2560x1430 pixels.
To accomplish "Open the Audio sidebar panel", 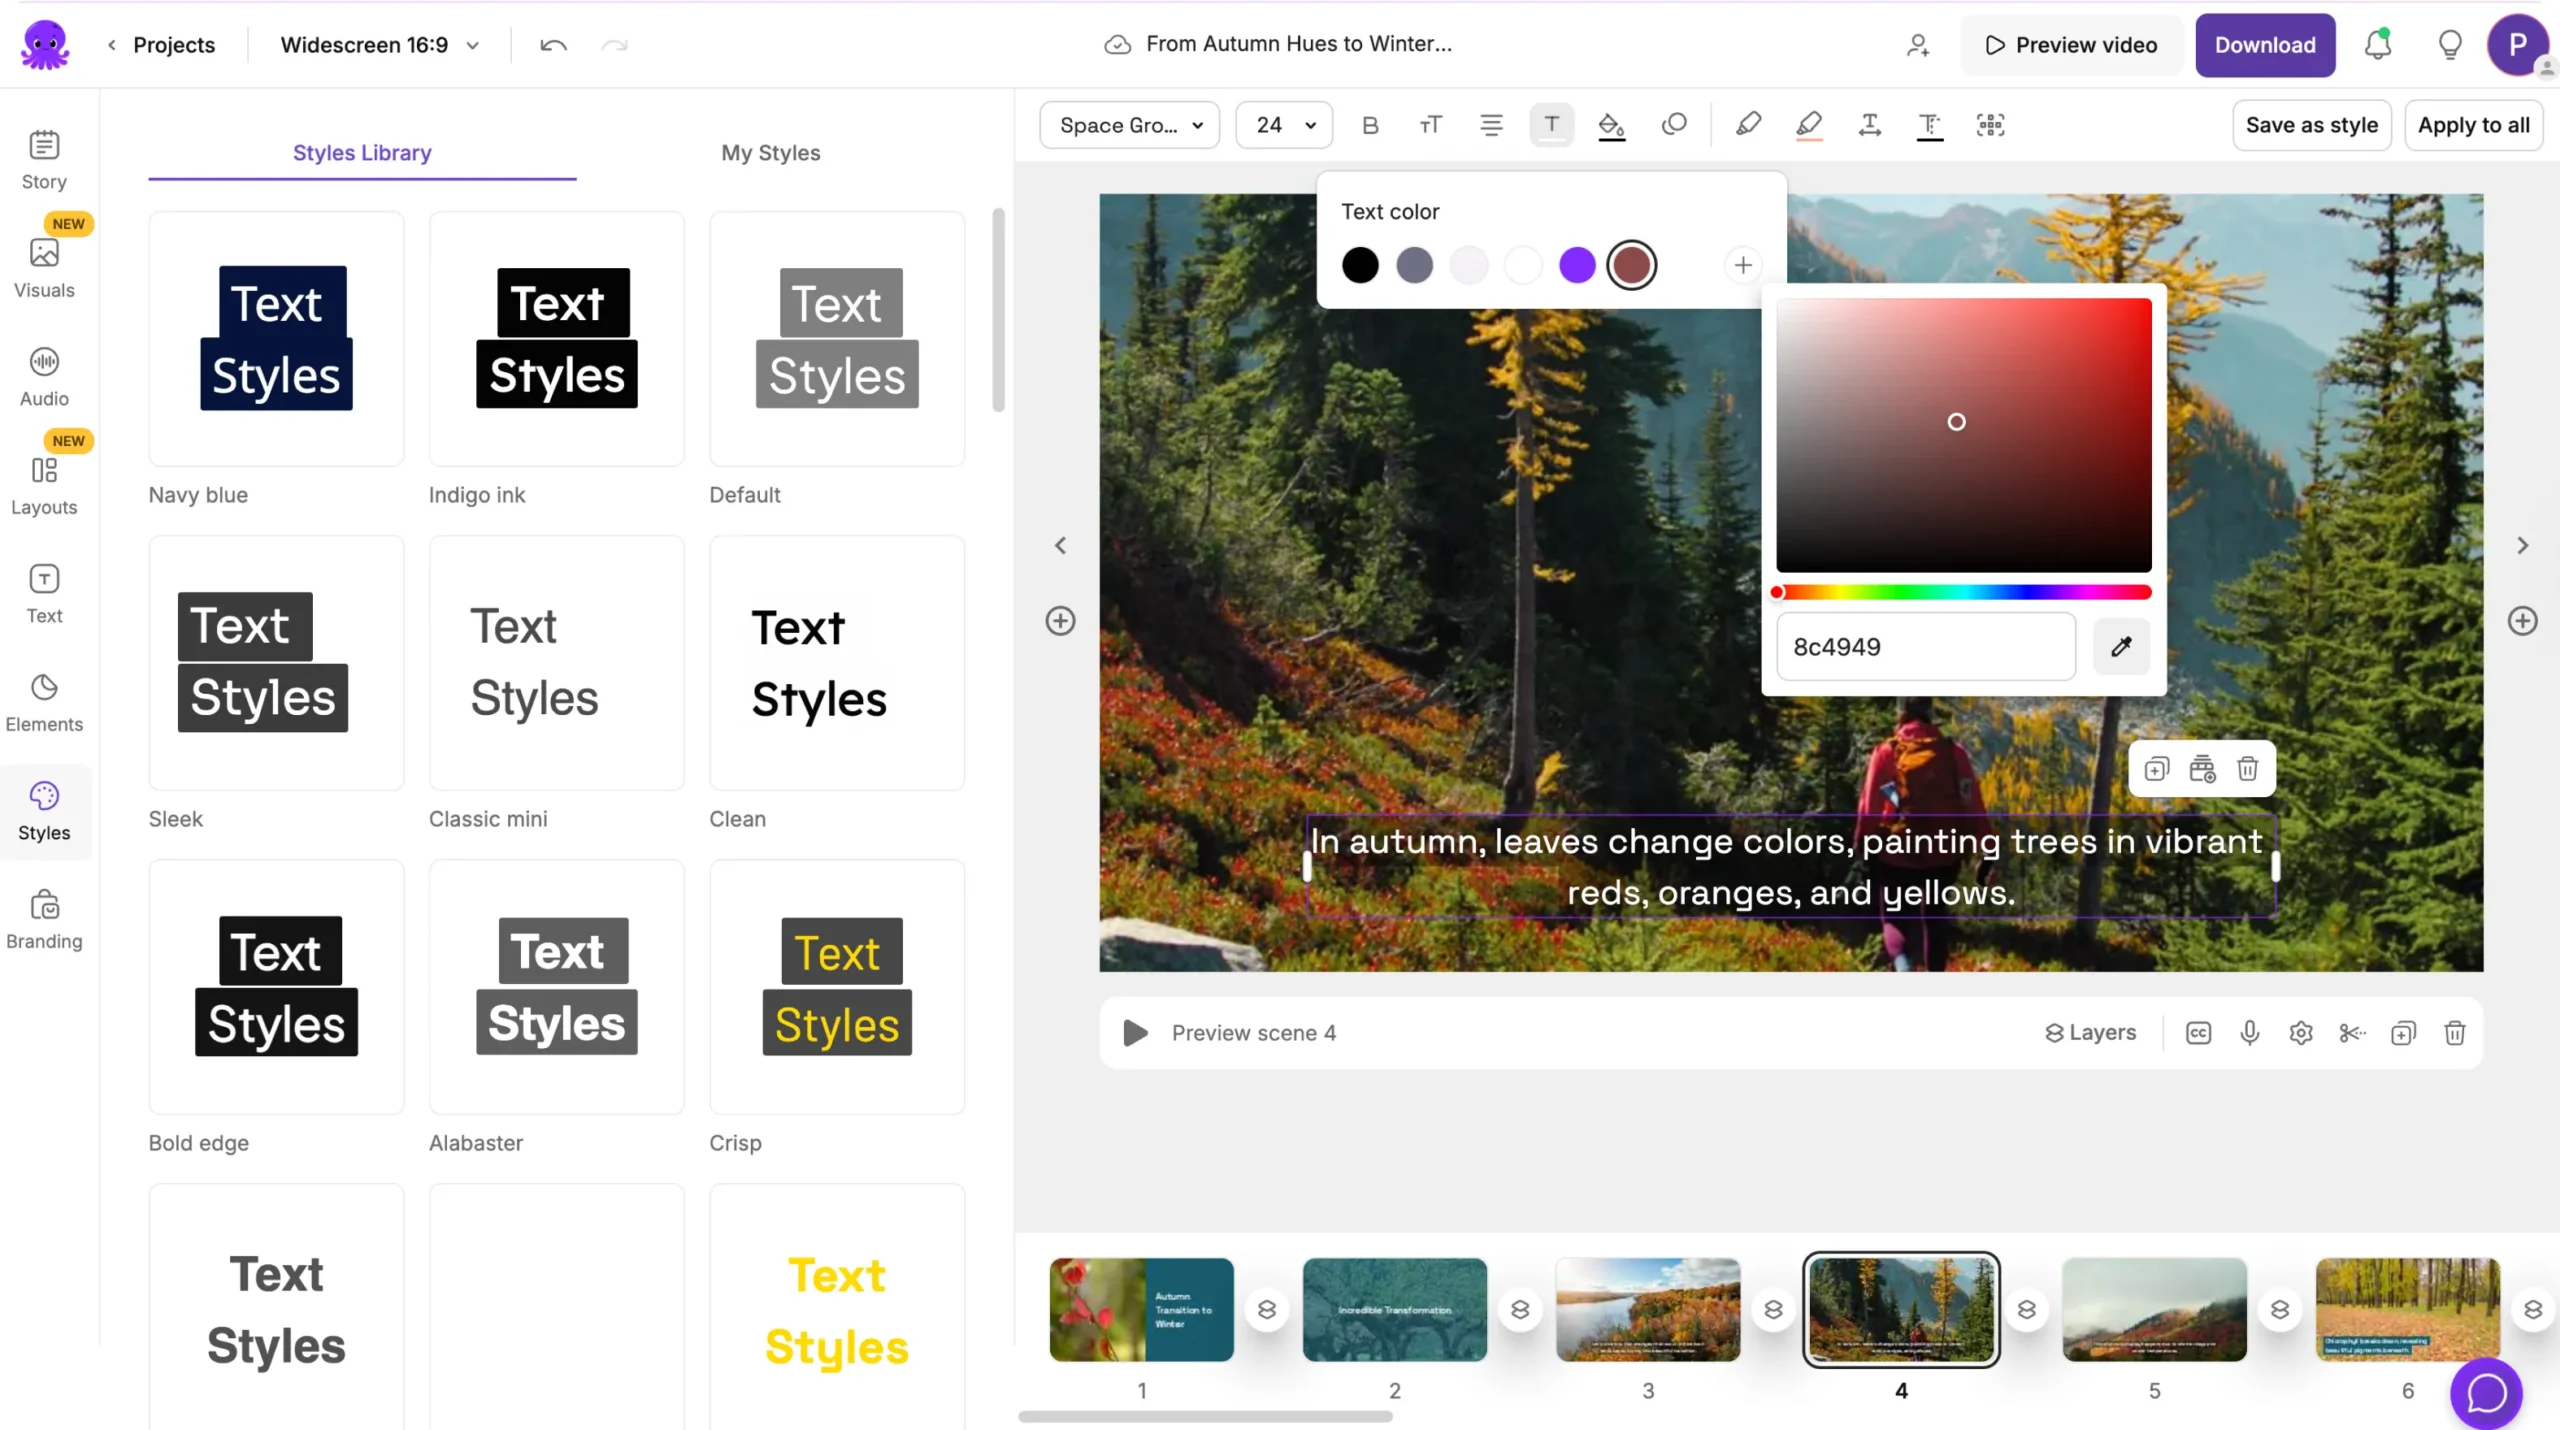I will [x=44, y=377].
